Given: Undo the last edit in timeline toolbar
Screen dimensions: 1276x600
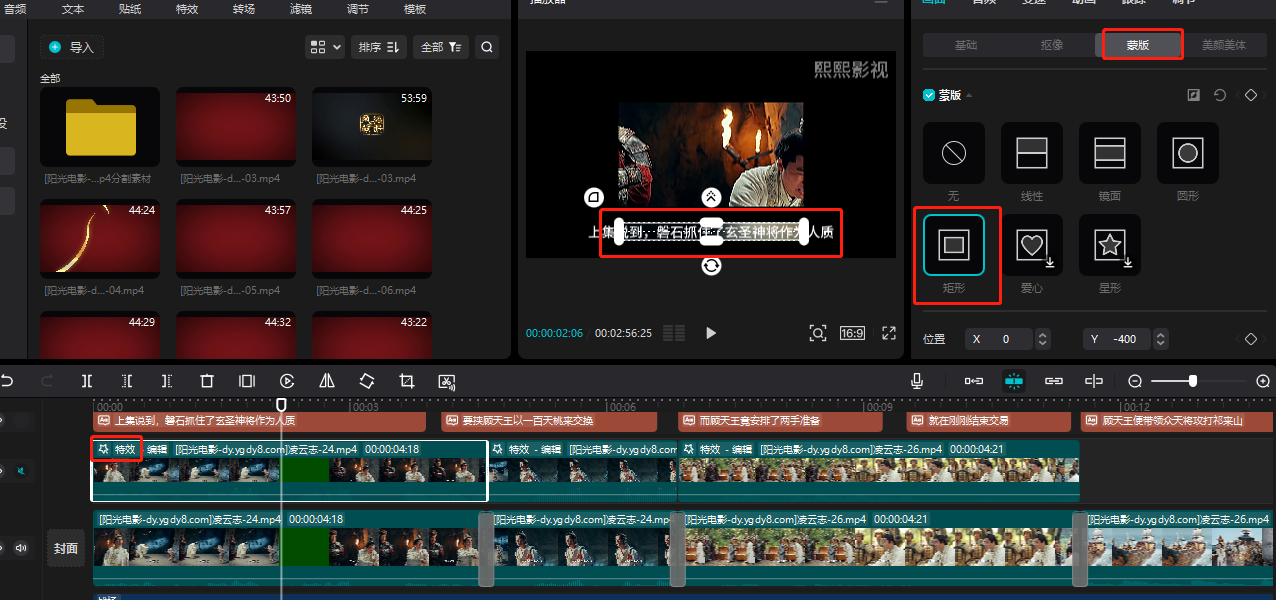Looking at the screenshot, I should [7, 381].
